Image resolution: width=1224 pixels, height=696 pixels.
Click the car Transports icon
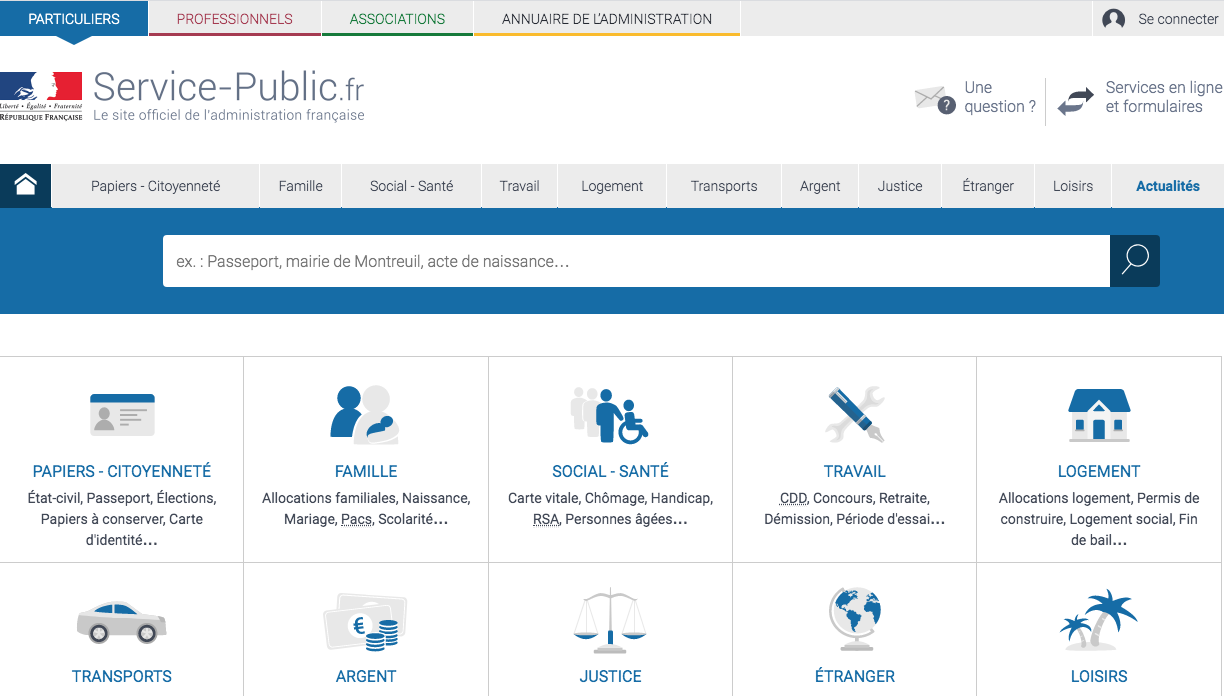click(122, 622)
